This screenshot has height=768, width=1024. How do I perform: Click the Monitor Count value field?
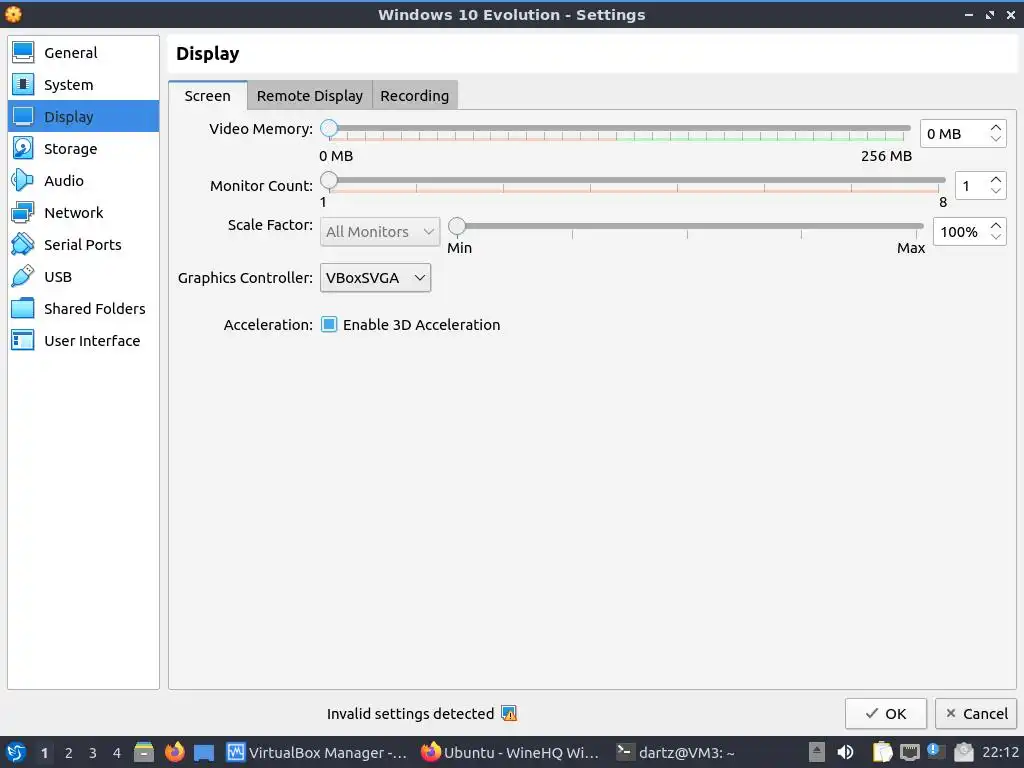coord(972,186)
